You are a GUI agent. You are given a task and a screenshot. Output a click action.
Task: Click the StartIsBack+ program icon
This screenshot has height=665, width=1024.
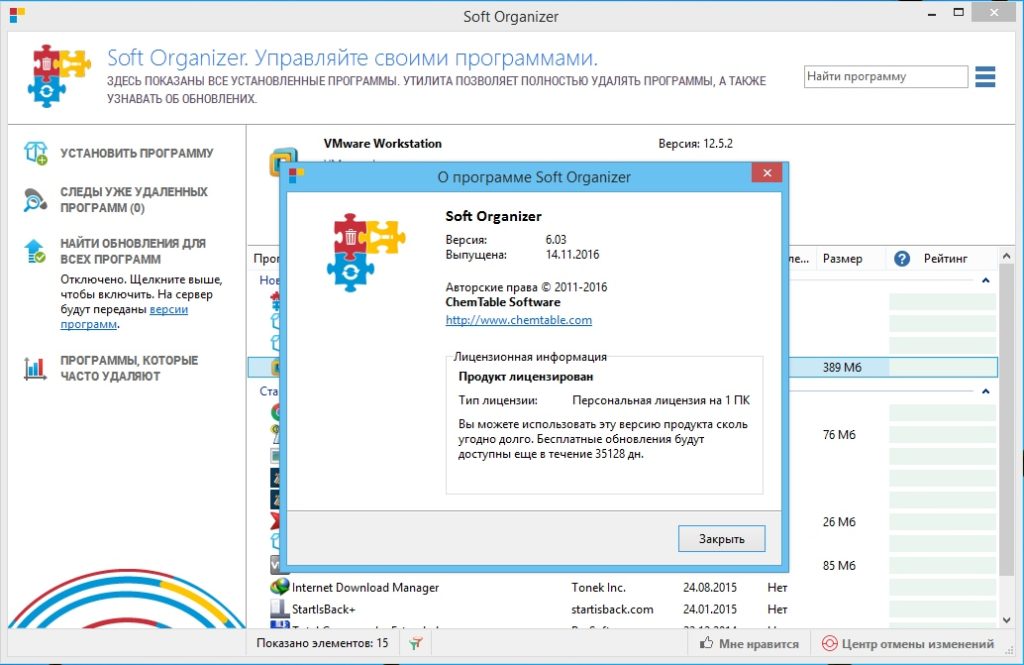click(280, 609)
